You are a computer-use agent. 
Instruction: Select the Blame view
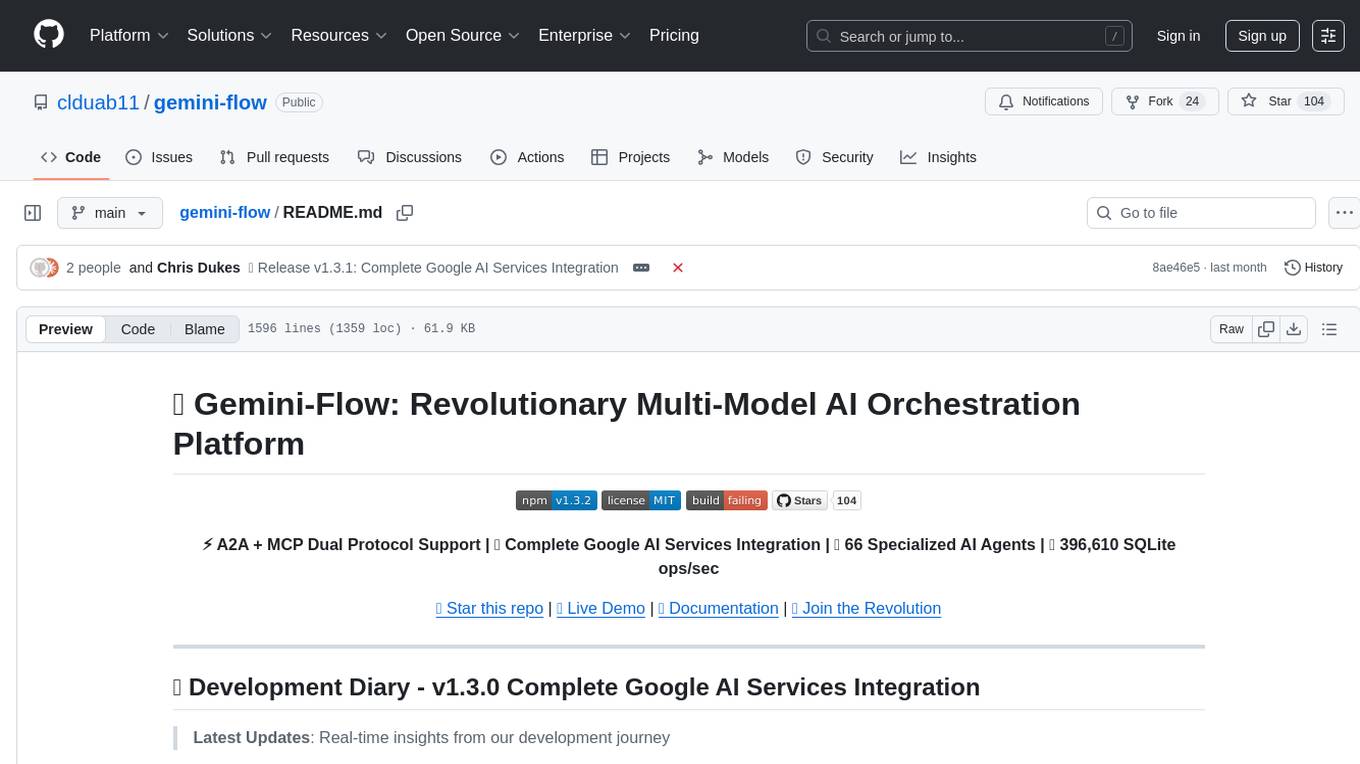click(x=205, y=329)
